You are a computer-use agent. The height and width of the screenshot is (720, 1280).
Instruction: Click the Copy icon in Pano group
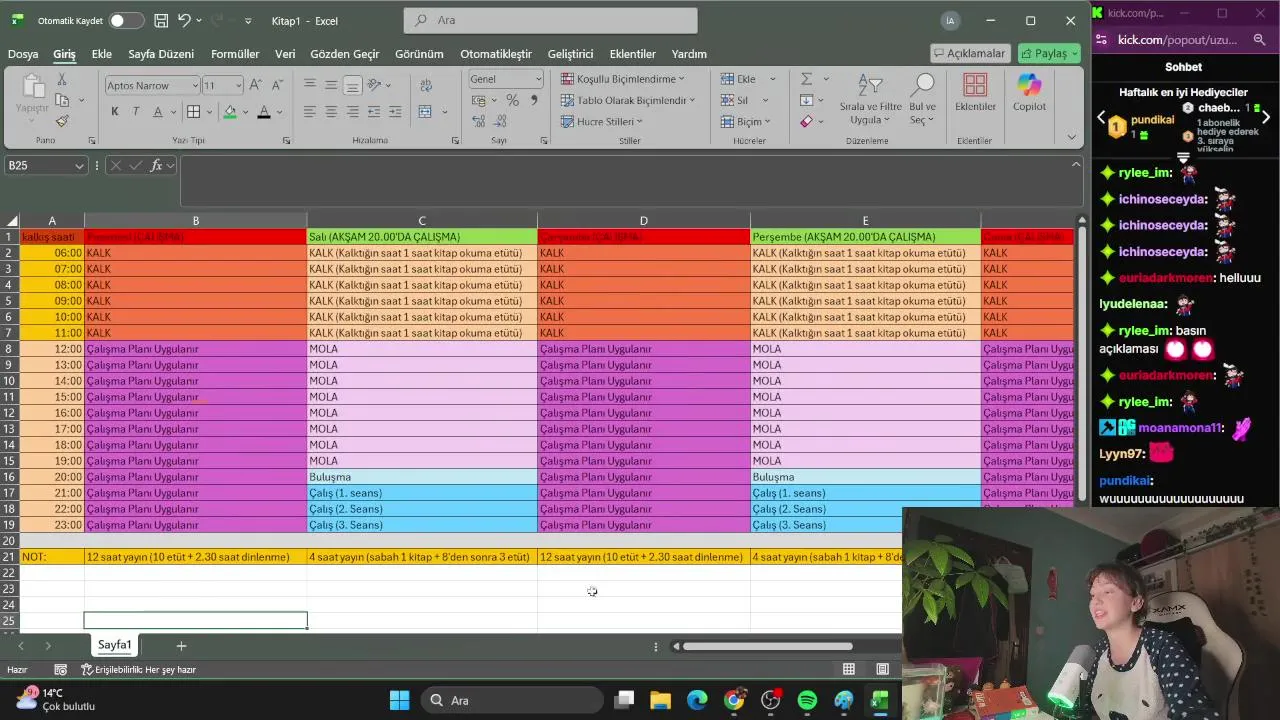point(62,101)
